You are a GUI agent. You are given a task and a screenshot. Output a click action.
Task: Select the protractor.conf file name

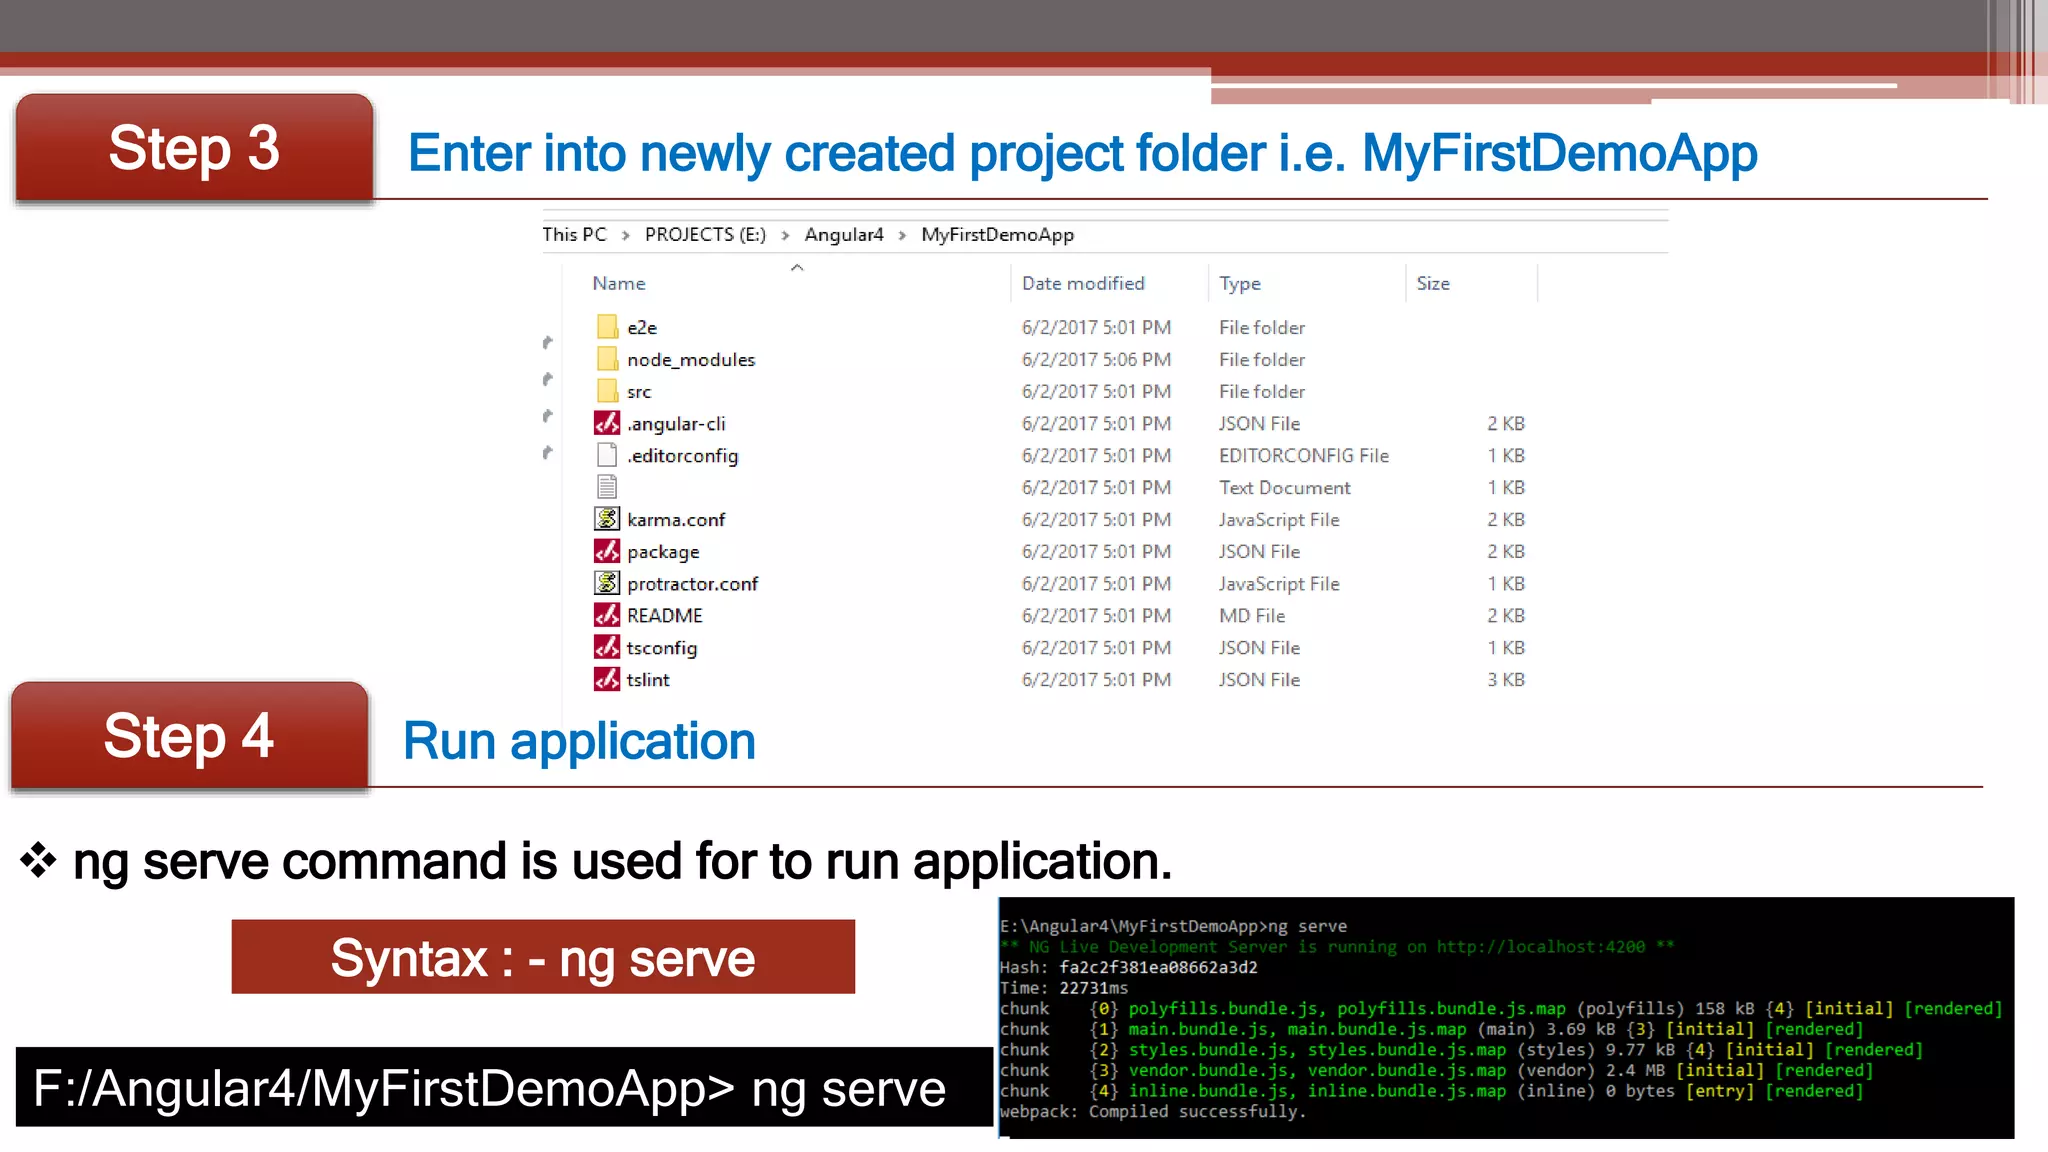click(x=692, y=583)
